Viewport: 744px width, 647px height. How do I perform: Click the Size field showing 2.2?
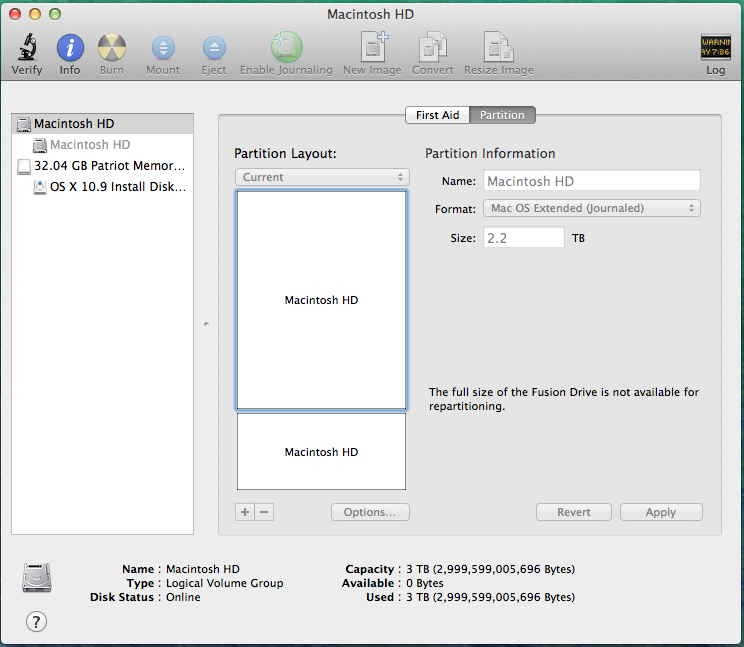point(524,237)
